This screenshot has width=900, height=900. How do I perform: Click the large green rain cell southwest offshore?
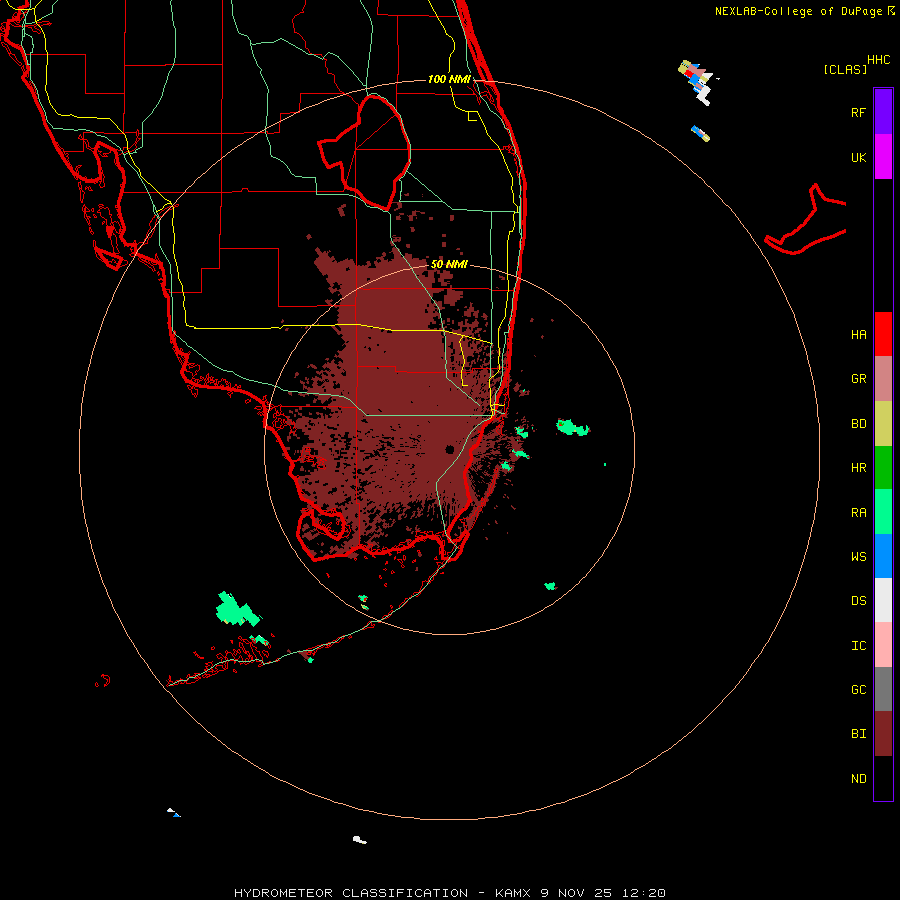[236, 610]
